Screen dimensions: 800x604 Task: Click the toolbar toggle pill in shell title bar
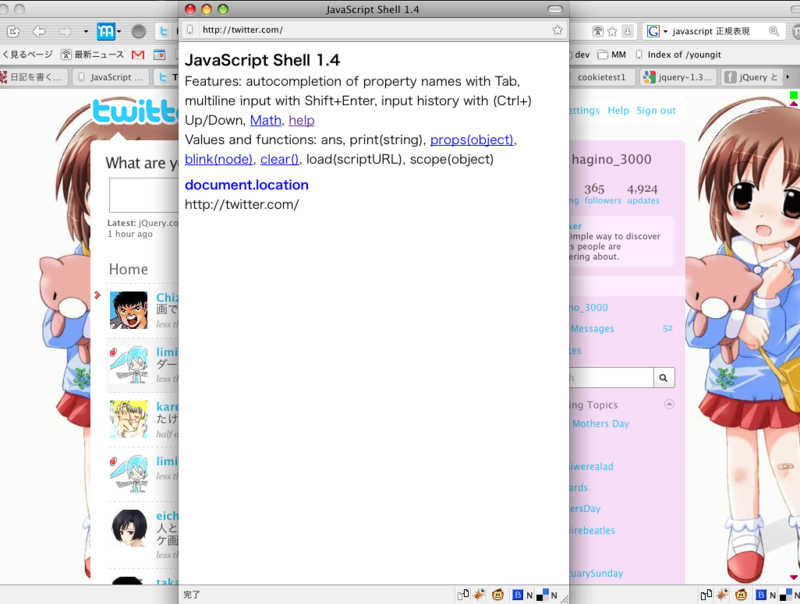[x=555, y=9]
